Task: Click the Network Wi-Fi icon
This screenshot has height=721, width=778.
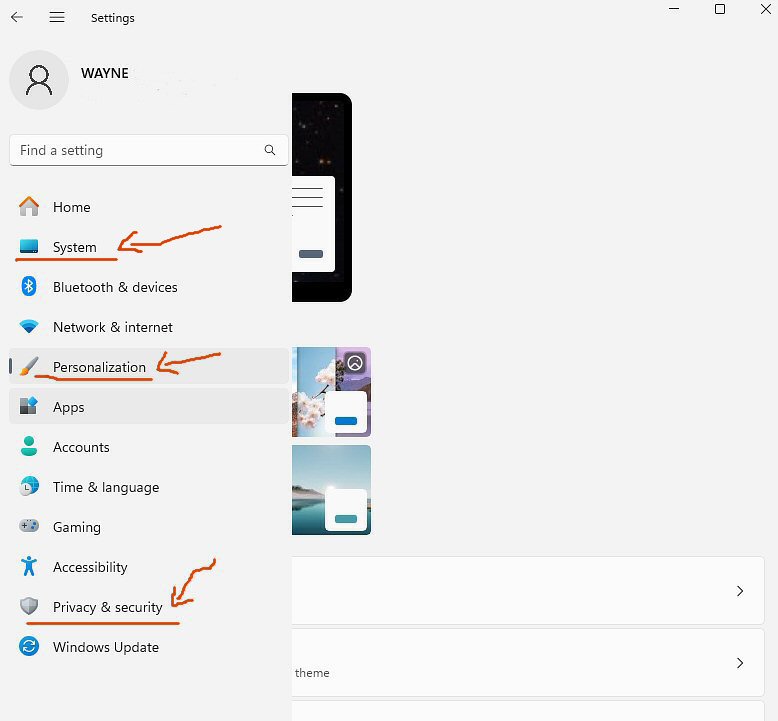Action: click(29, 327)
